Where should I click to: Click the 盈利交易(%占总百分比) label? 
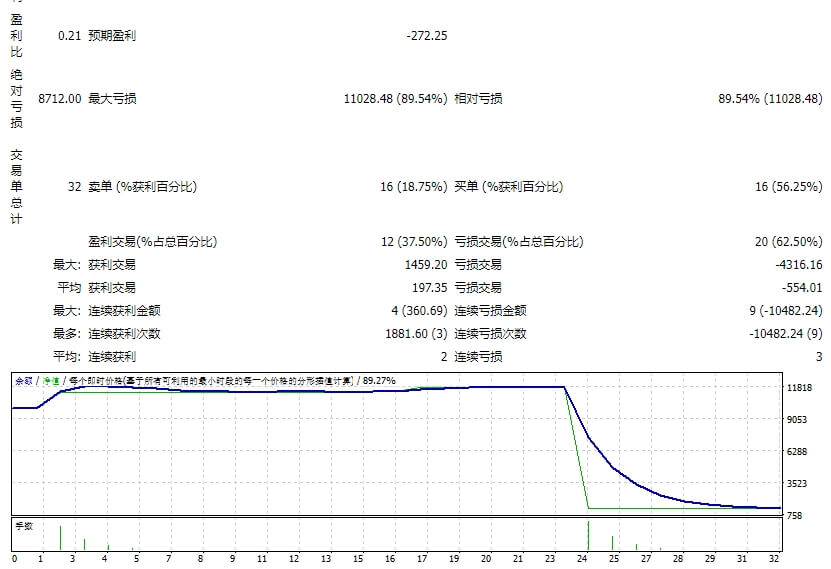tap(153, 242)
